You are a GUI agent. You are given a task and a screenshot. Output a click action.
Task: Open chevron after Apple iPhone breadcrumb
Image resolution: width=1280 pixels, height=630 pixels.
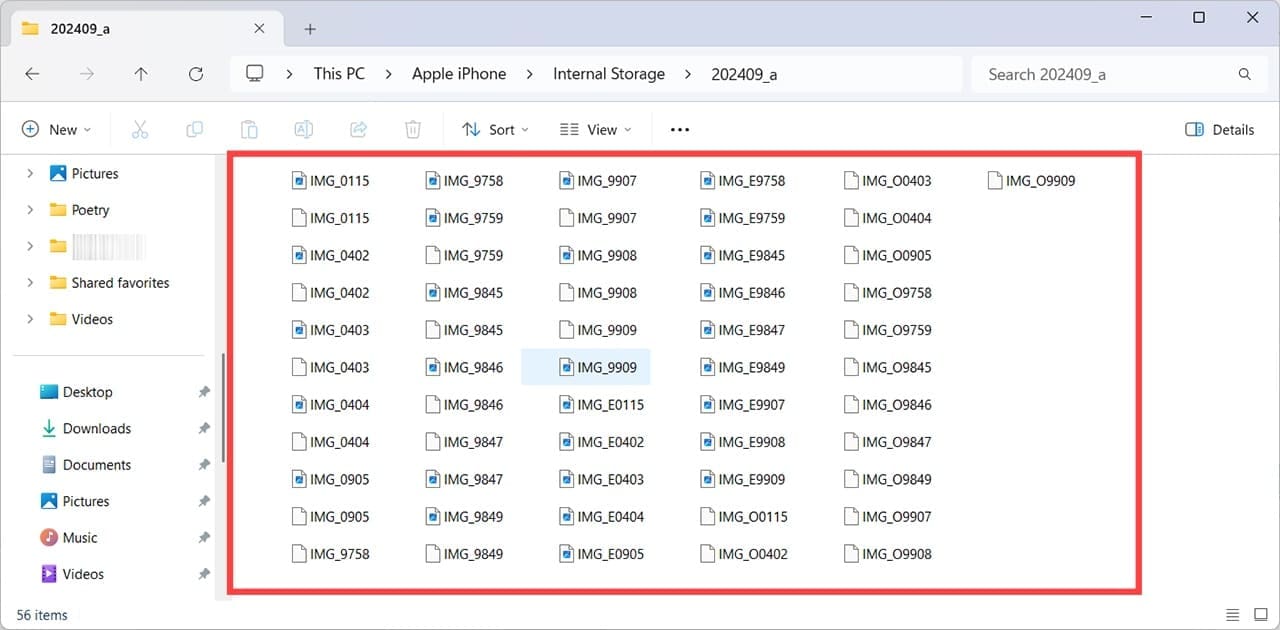click(x=529, y=74)
